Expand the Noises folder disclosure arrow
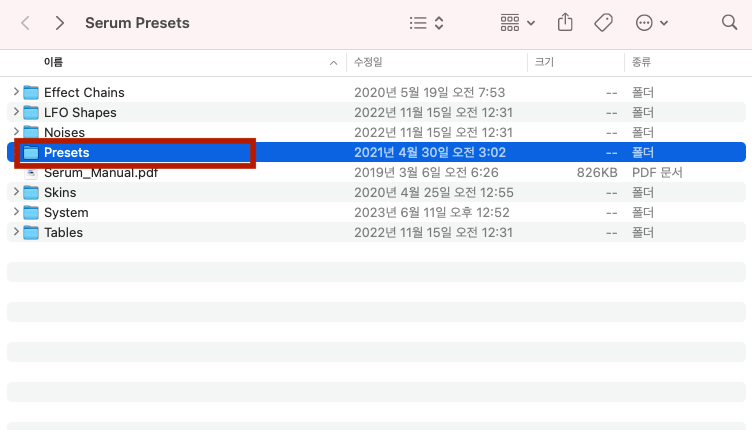This screenshot has width=752, height=430. 16,132
